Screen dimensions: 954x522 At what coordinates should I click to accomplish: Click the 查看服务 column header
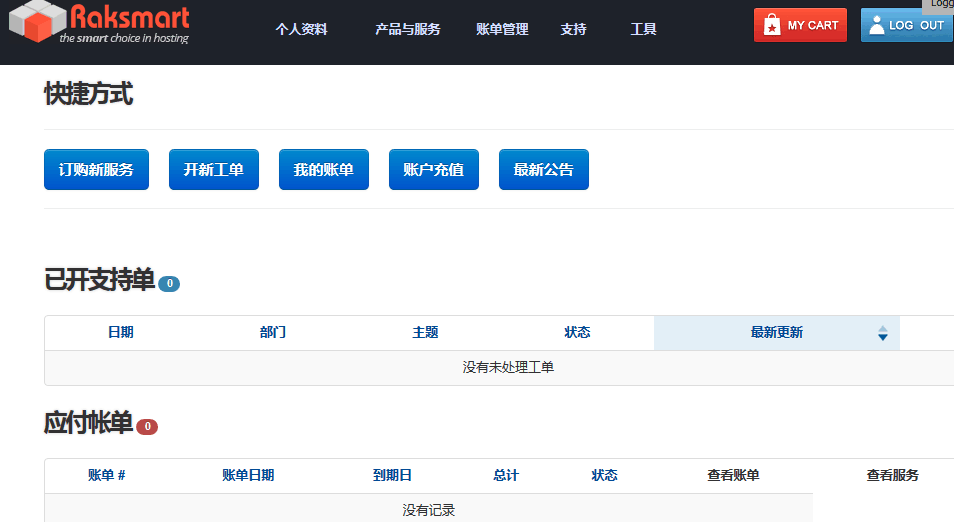[893, 475]
